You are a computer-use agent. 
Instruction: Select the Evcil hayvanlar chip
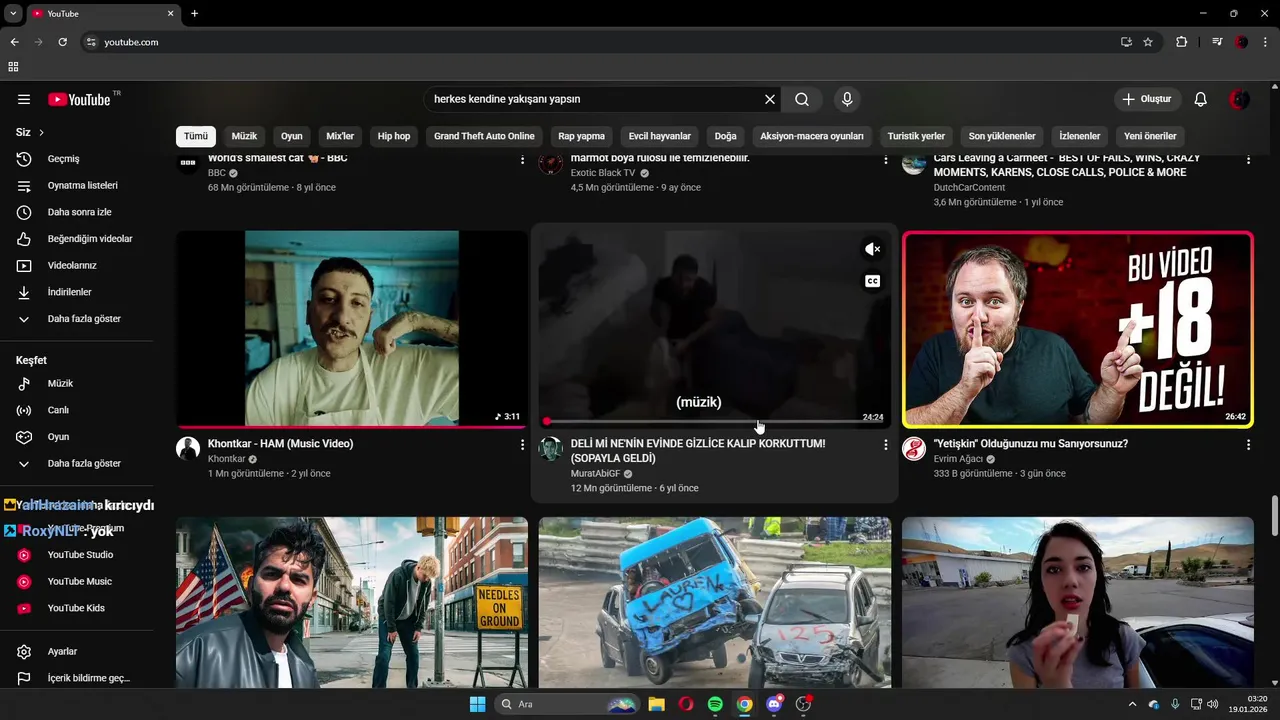tap(660, 136)
